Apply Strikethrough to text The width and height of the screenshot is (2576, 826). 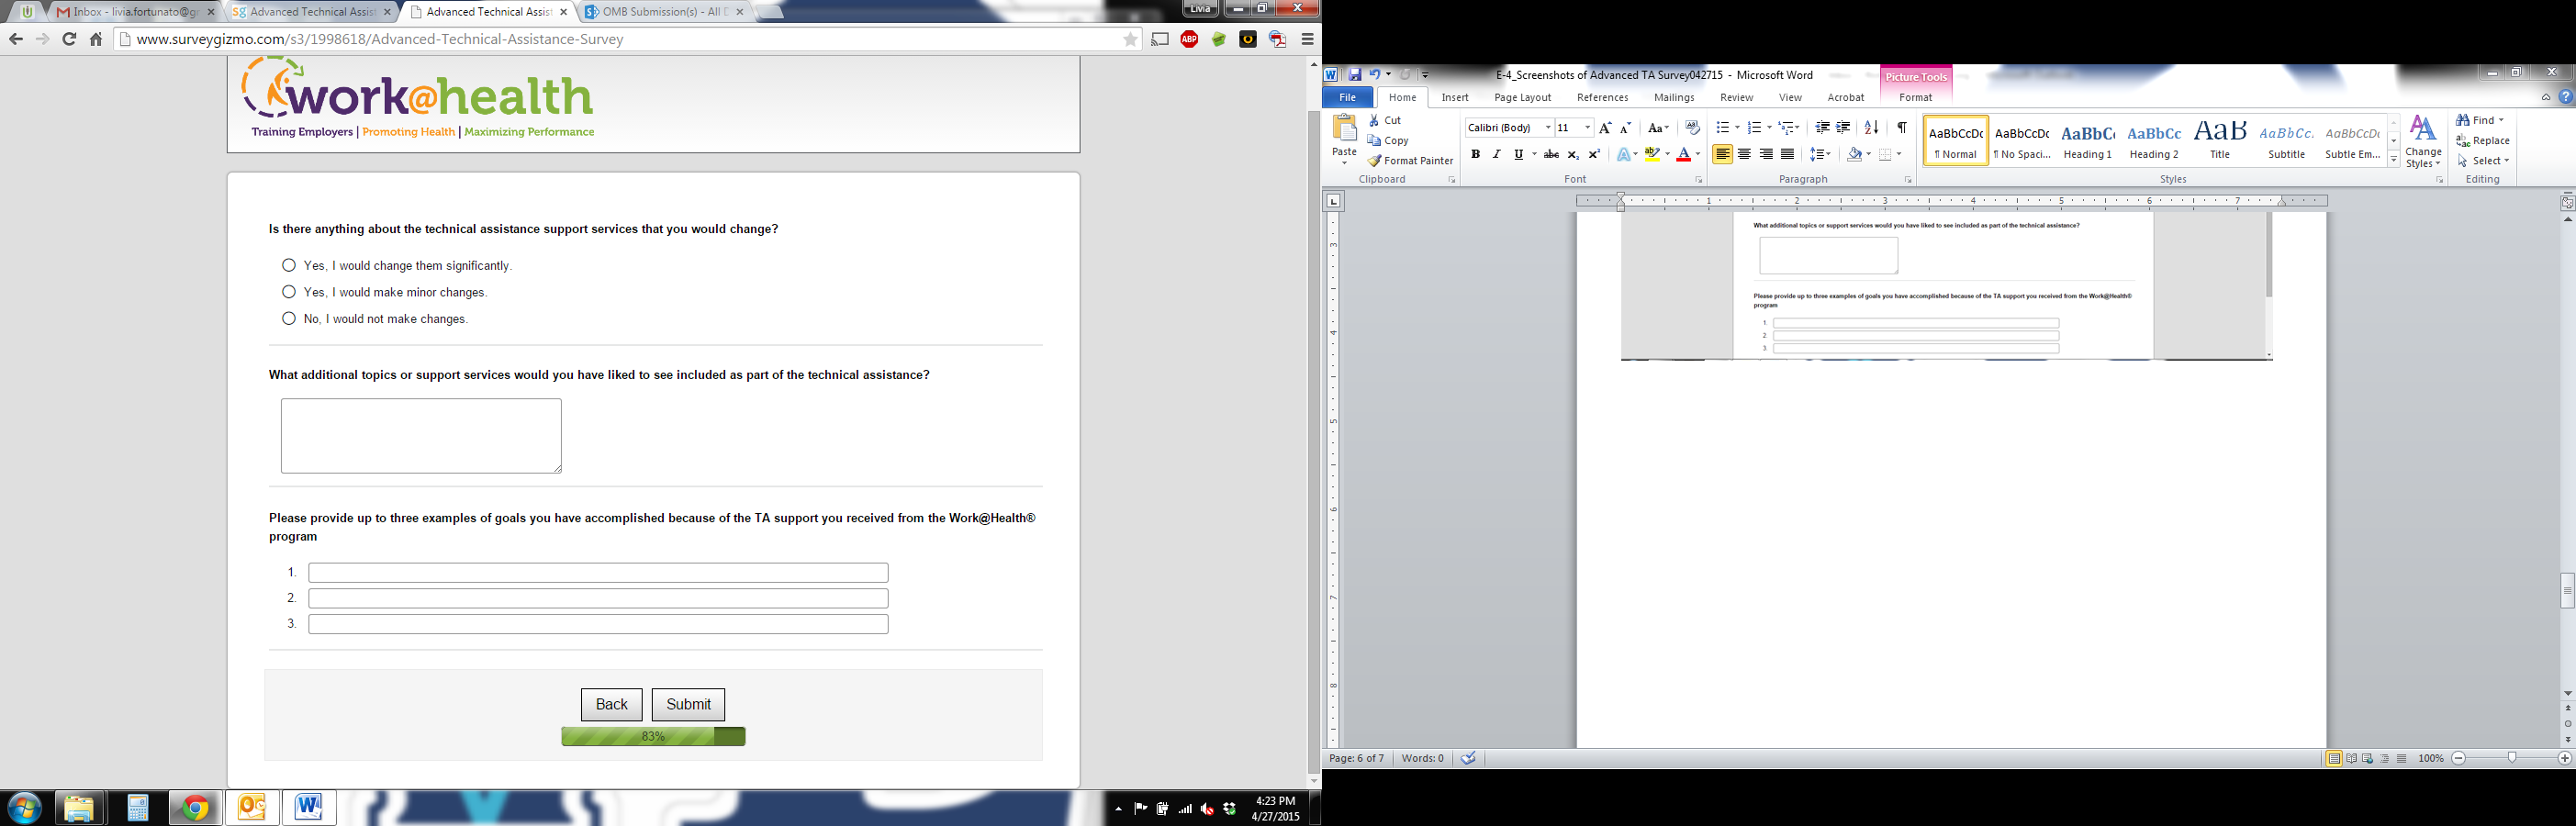(1551, 154)
